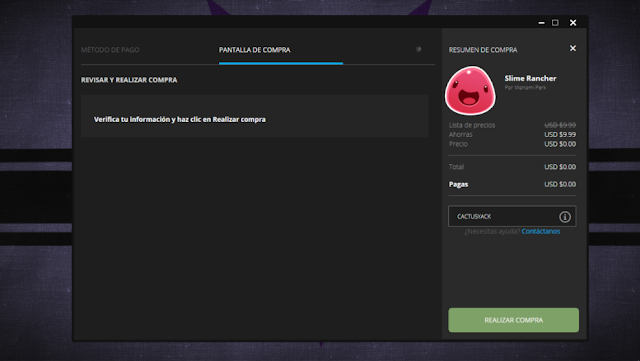The image size is (640, 361).
Task: Click the Pagas USD $0.00 value
Action: point(560,184)
